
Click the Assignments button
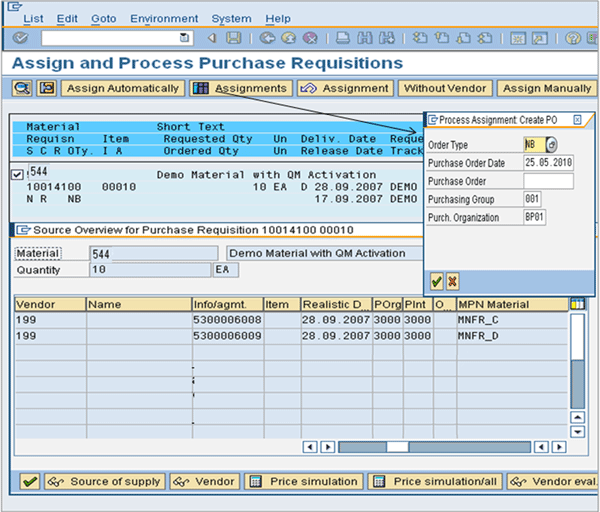(241, 88)
